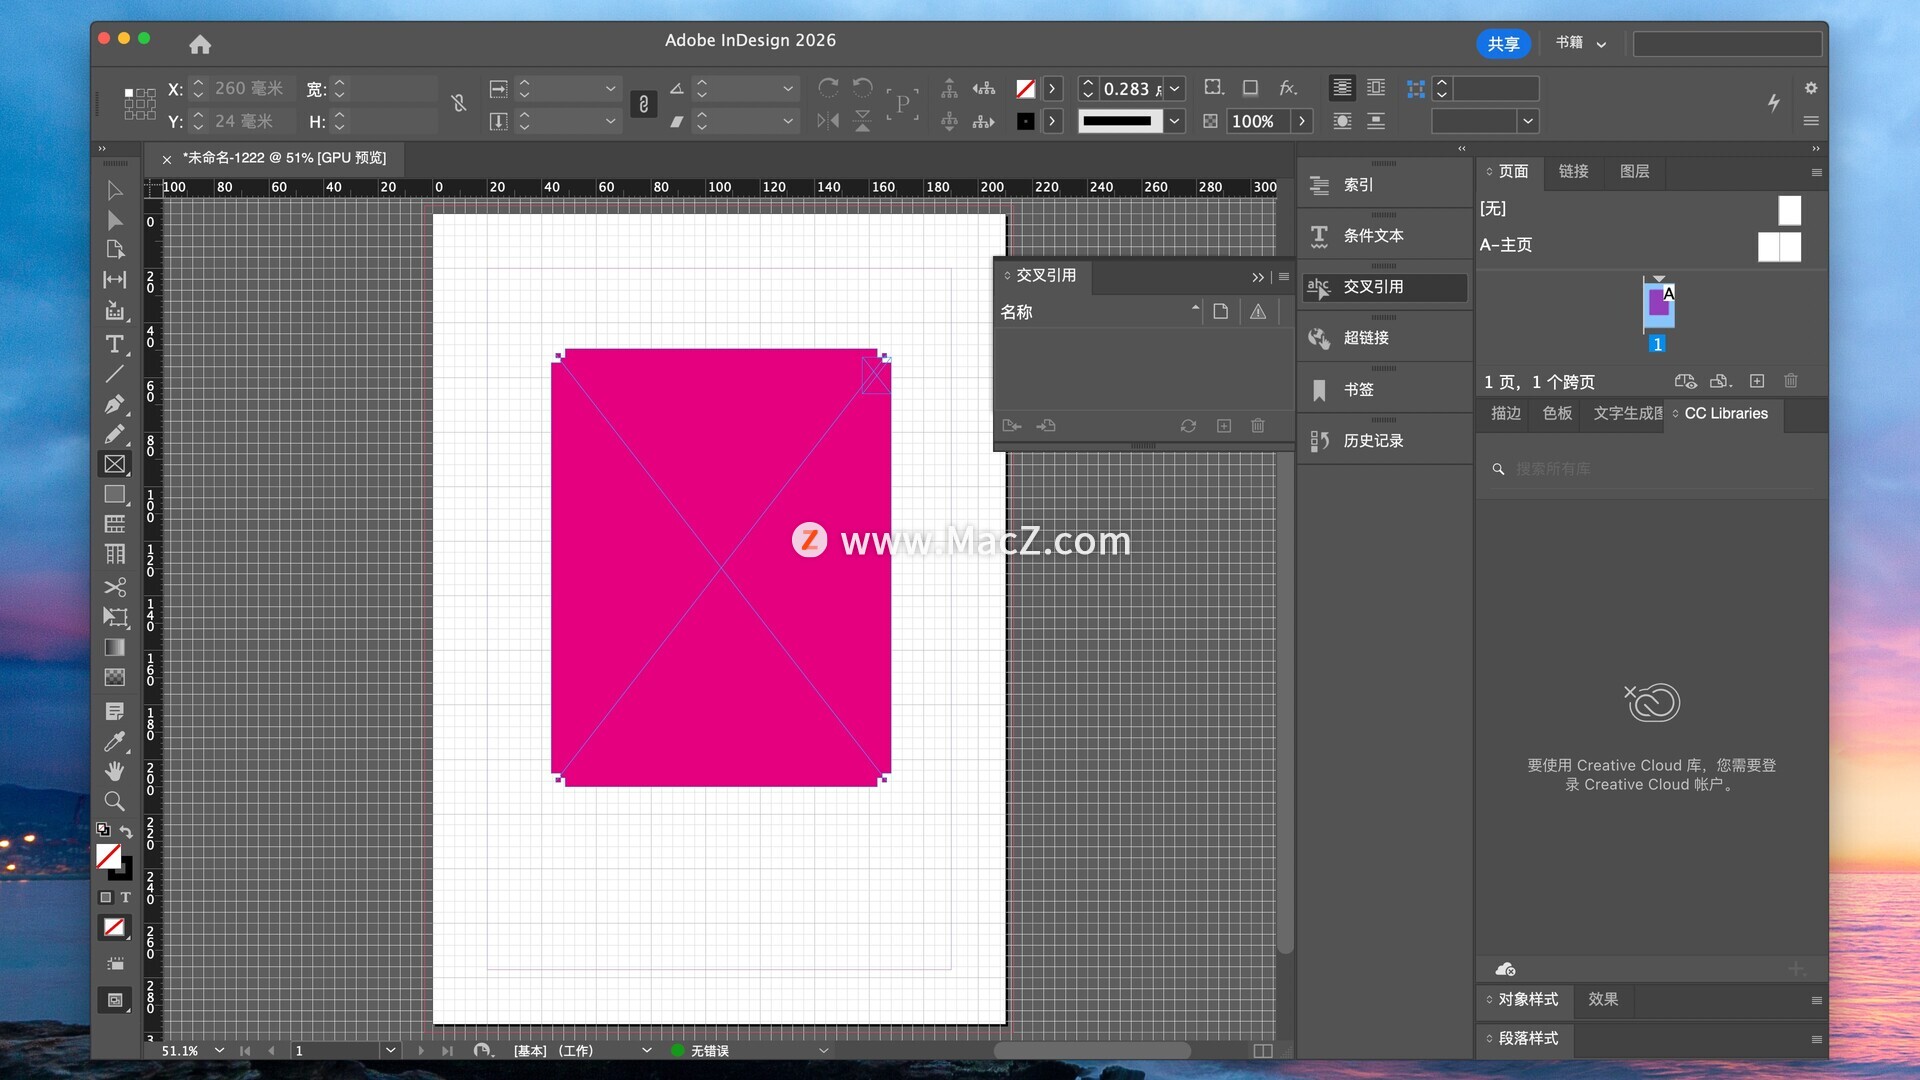The width and height of the screenshot is (1920, 1080).
Task: Open the stroke weight dropdown
Action: (x=1175, y=89)
